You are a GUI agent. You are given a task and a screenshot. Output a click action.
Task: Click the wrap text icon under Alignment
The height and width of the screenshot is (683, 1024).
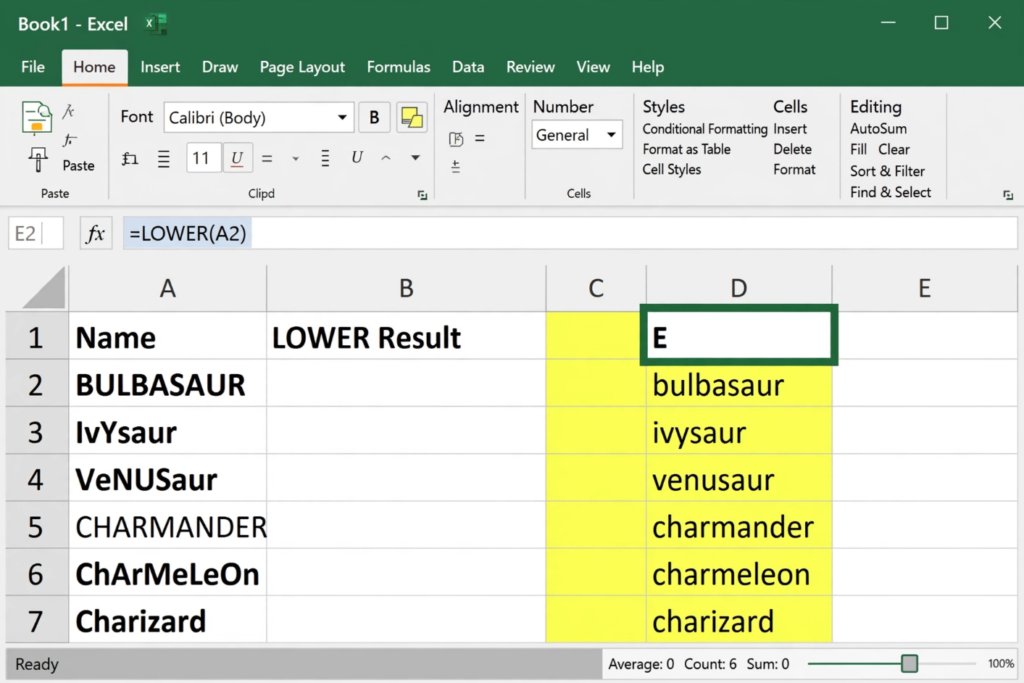tap(456, 138)
